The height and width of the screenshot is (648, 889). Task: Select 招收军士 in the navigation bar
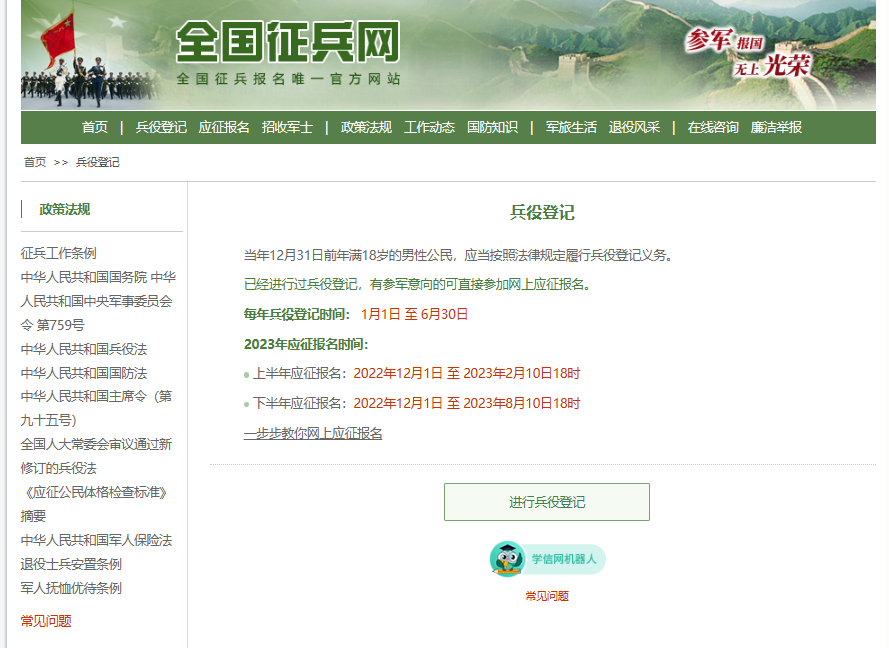point(287,127)
